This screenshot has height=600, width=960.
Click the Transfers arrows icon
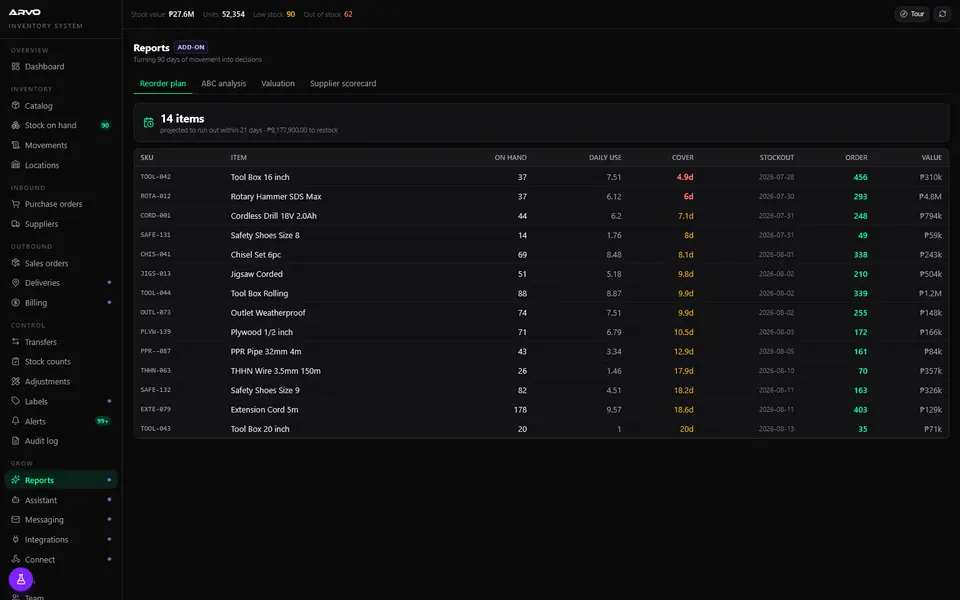pyautogui.click(x=15, y=342)
